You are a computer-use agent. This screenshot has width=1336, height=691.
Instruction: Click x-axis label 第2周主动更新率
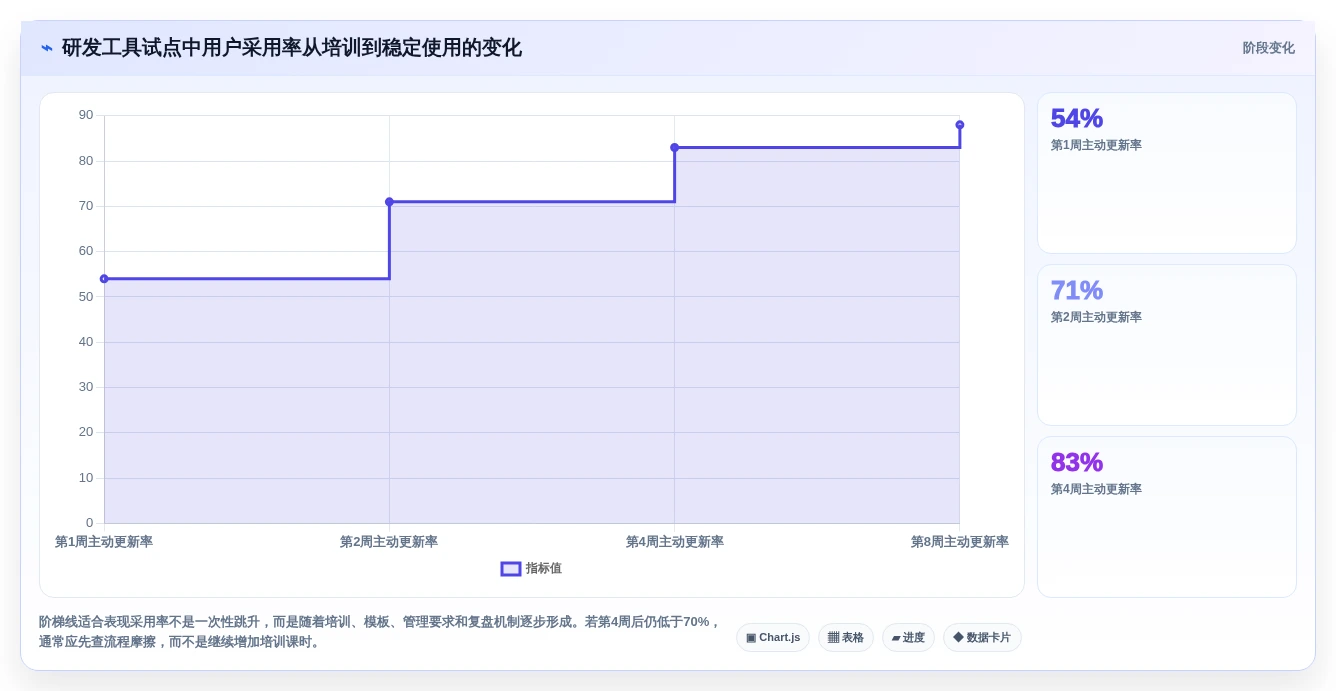[x=389, y=541]
